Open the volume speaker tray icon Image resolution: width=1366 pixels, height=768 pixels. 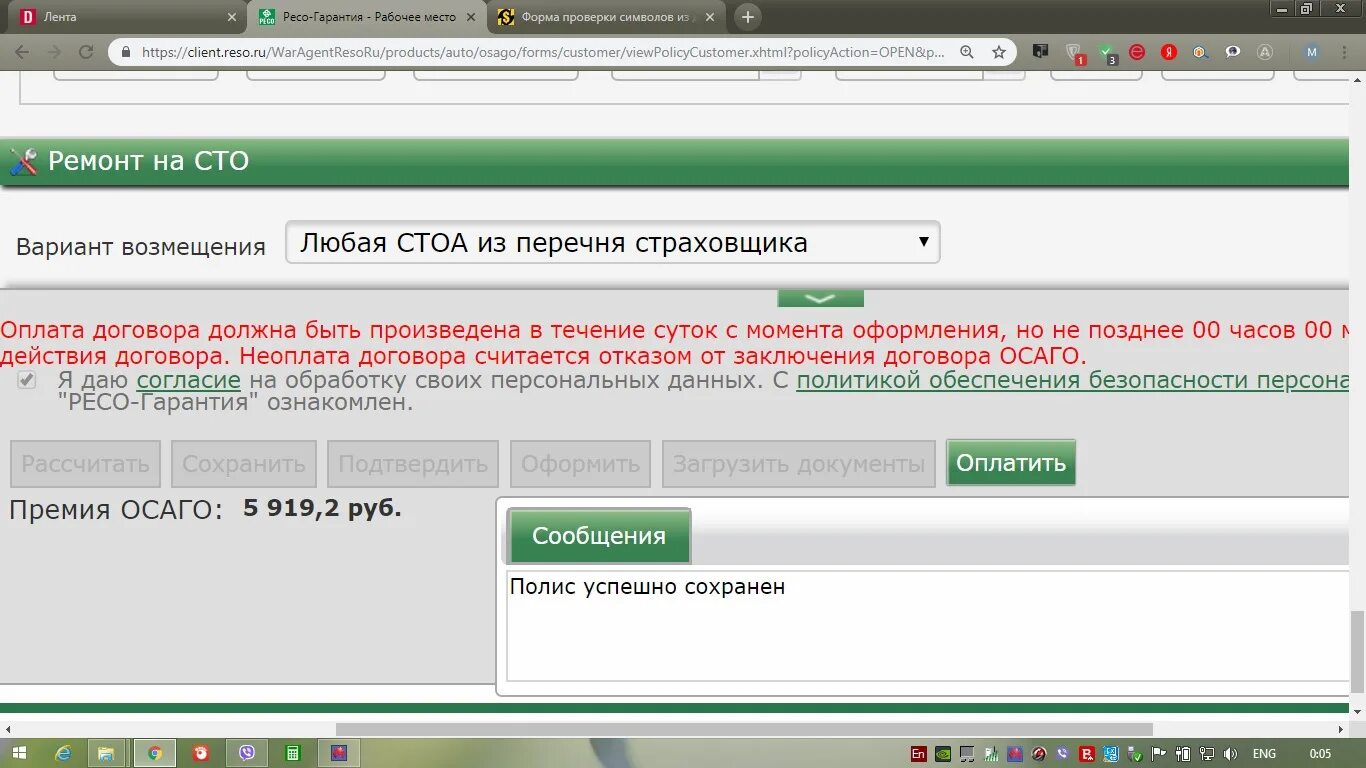point(1230,754)
